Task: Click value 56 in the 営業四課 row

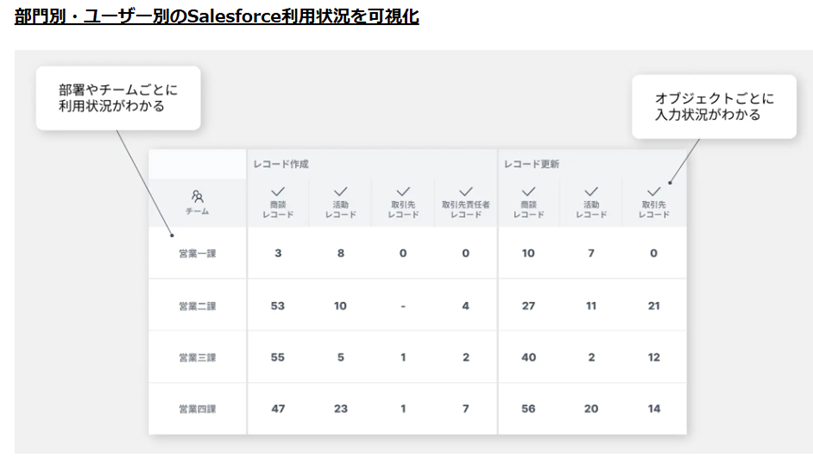Action: [528, 409]
